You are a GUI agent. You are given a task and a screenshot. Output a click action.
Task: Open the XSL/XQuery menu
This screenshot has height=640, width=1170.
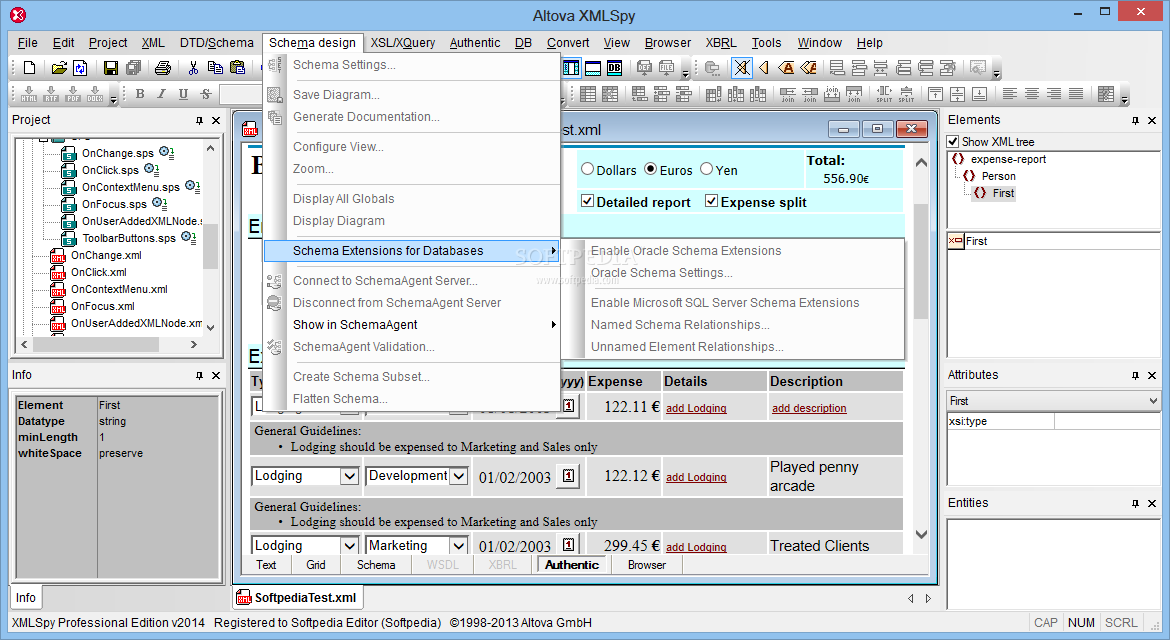403,43
